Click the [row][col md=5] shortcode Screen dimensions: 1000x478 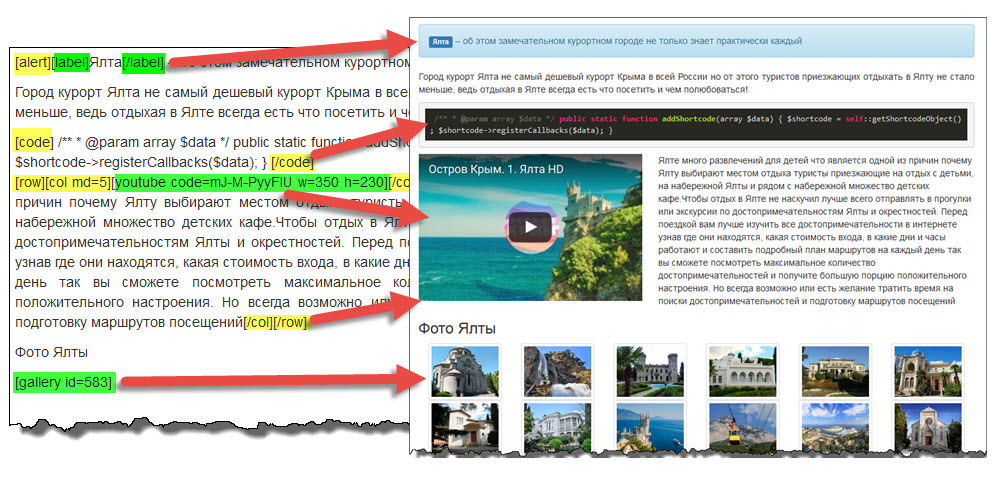[62, 184]
